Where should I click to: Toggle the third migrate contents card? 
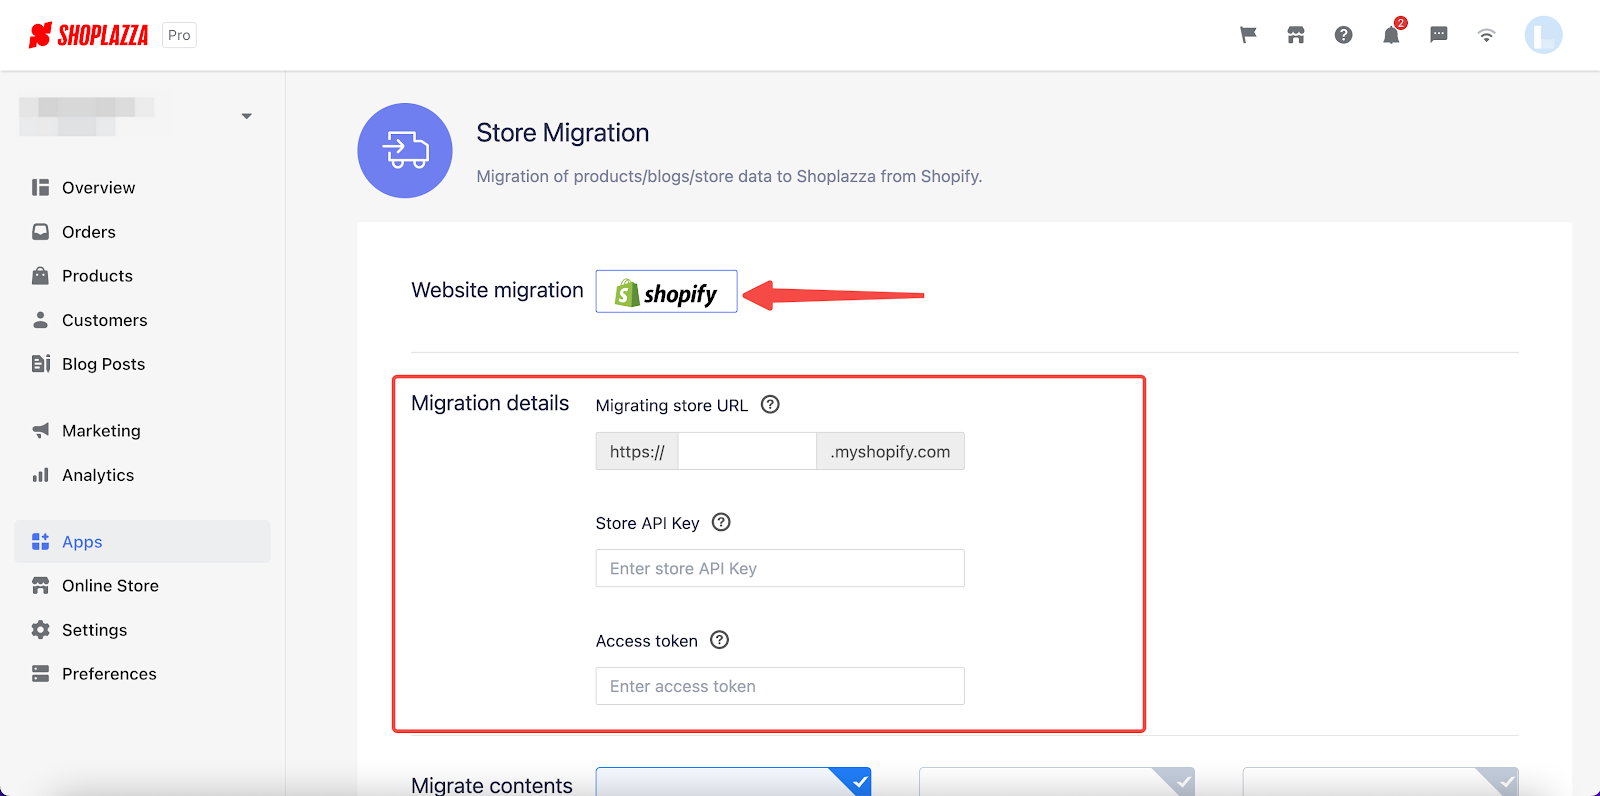1381,782
